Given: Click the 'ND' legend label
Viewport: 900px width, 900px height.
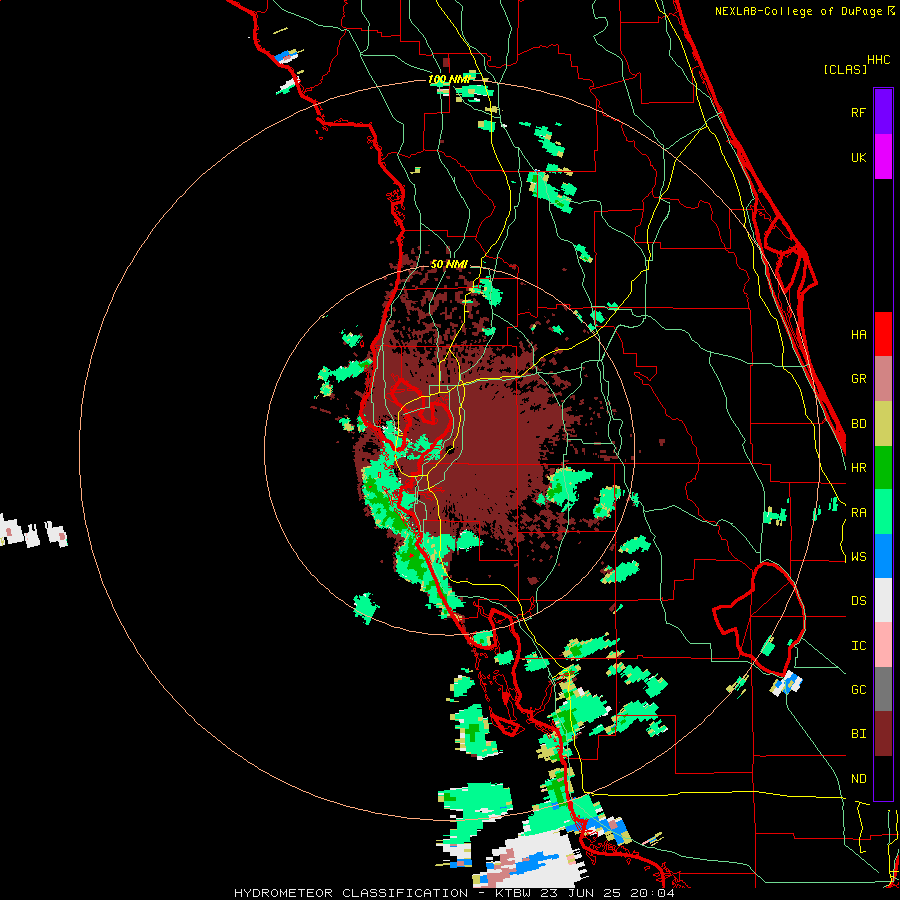Looking at the screenshot, I should (x=858, y=779).
